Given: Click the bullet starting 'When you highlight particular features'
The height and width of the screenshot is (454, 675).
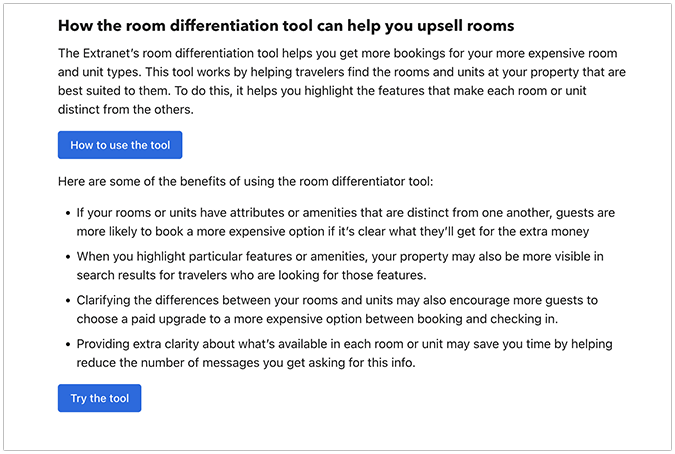Looking at the screenshot, I should pos(340,266).
